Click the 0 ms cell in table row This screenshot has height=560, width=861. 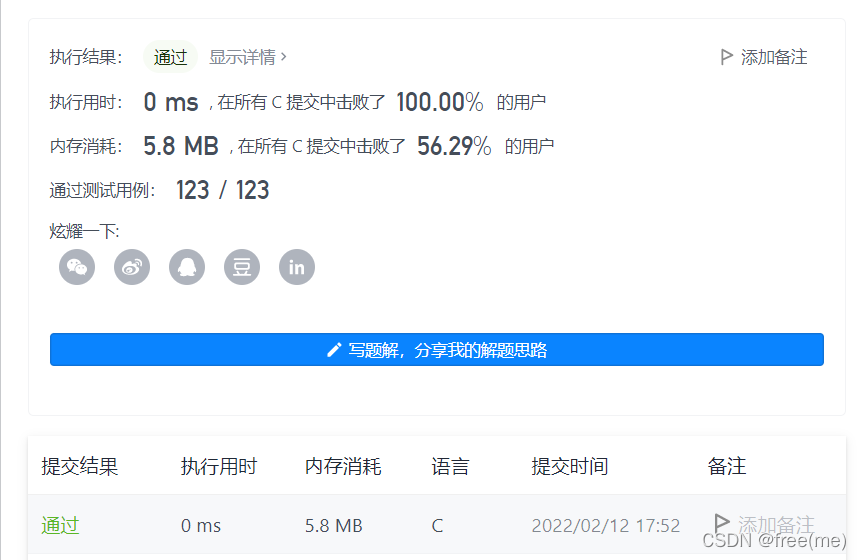coord(201,525)
